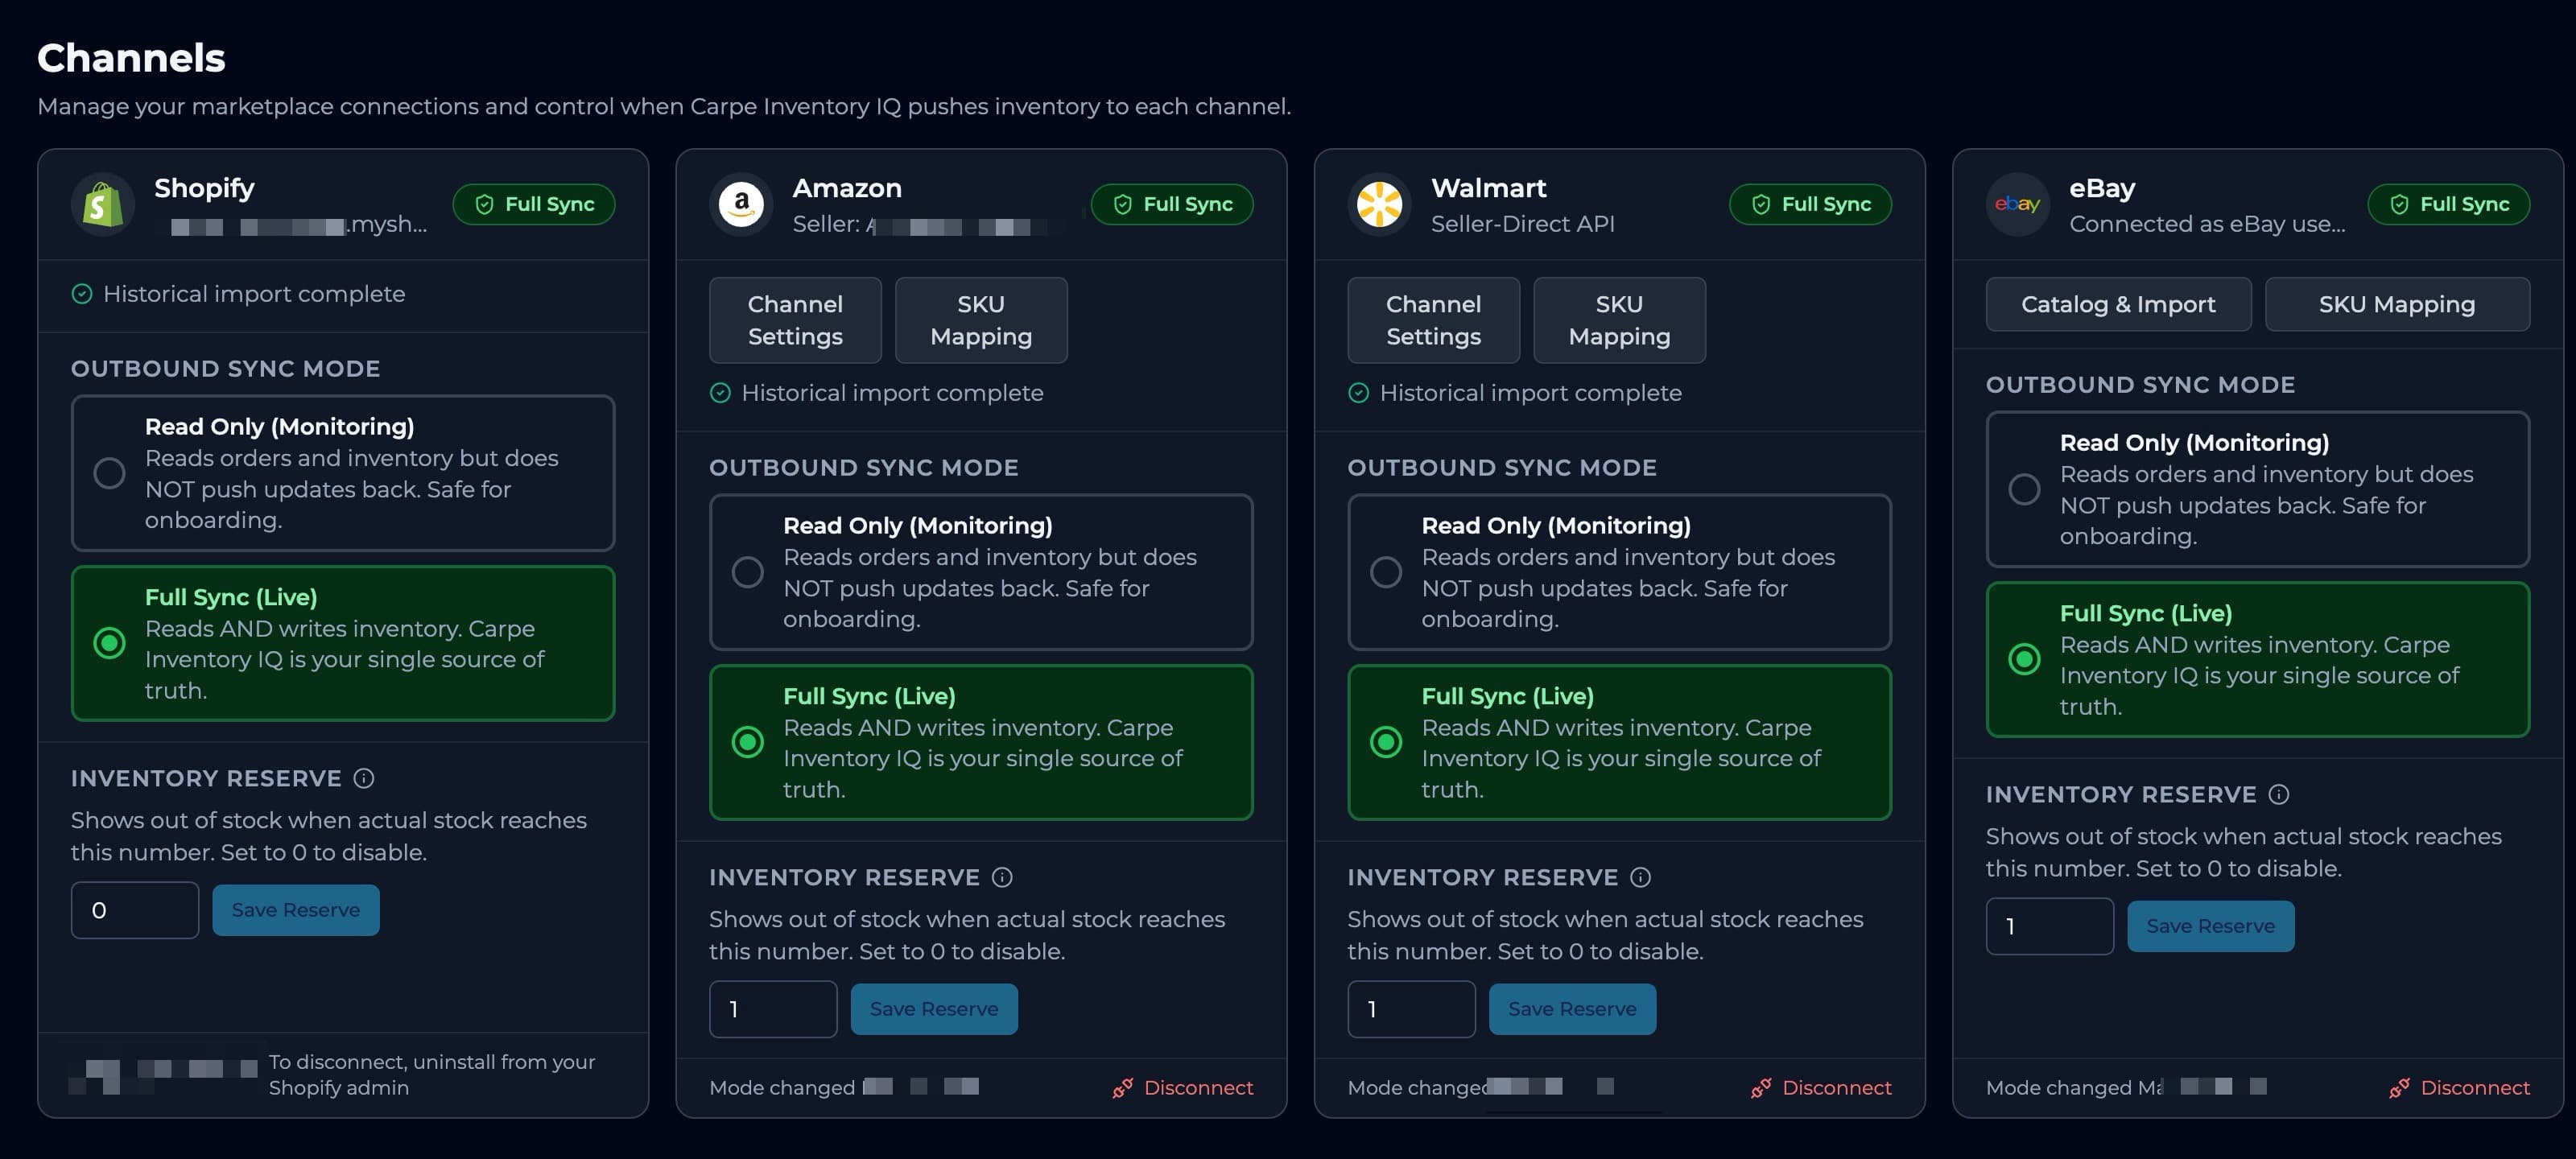2576x1159 pixels.
Task: Click Amazon Inventory Reserve info icon
Action: point(1002,877)
